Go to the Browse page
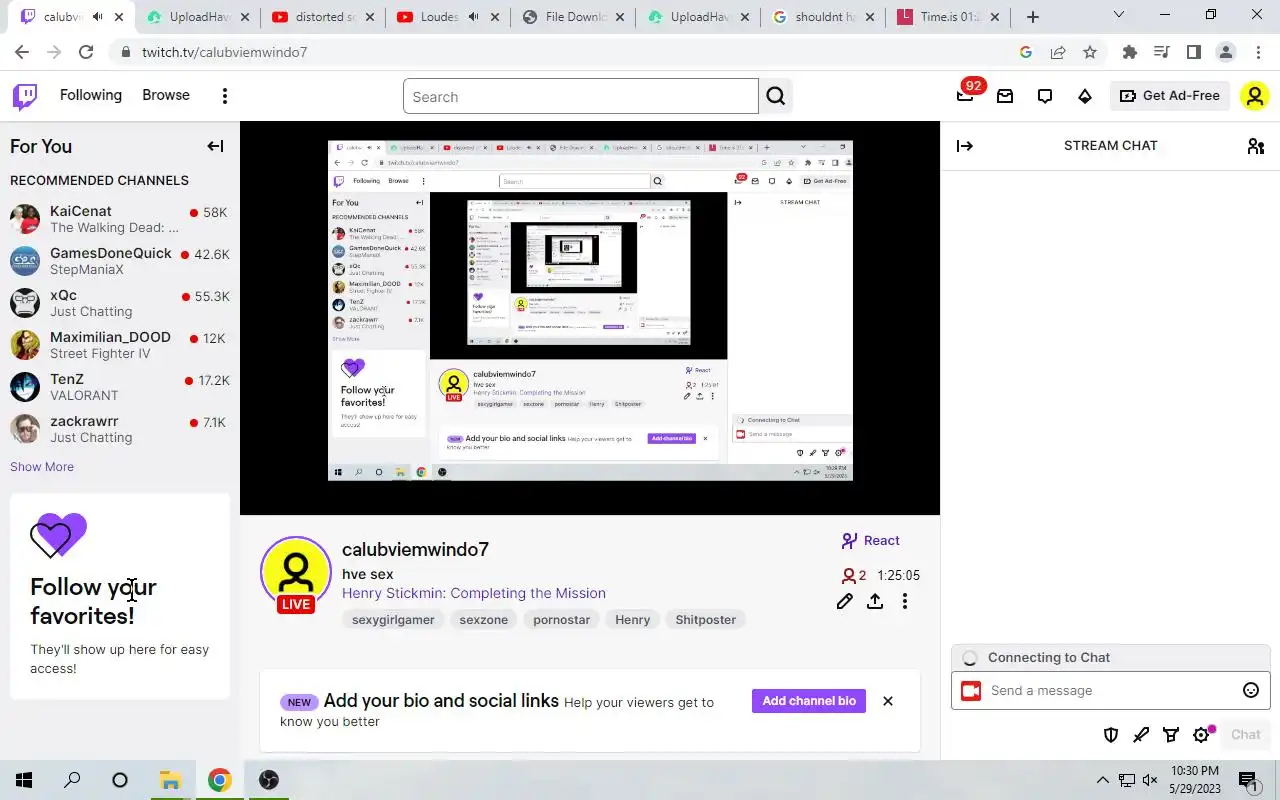The height and width of the screenshot is (800, 1280). click(166, 95)
